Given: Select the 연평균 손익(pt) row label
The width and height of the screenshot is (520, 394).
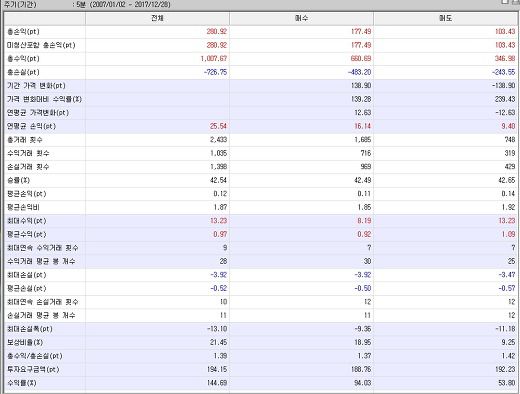Looking at the screenshot, I should [32, 126].
